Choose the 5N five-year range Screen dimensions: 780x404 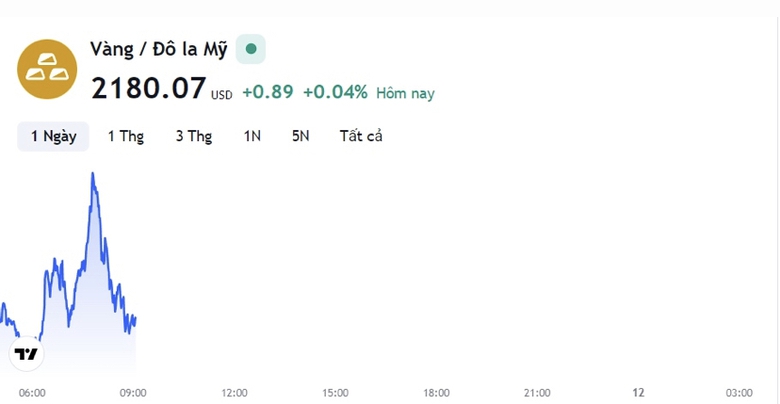[x=301, y=136]
